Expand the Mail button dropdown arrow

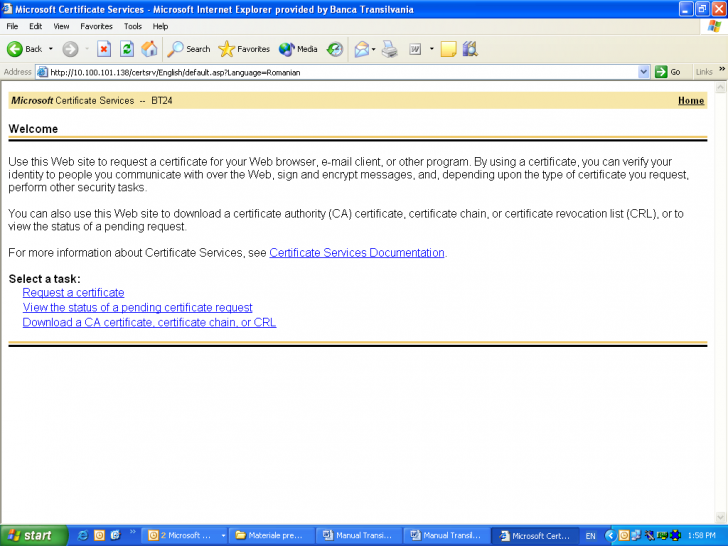[x=373, y=49]
